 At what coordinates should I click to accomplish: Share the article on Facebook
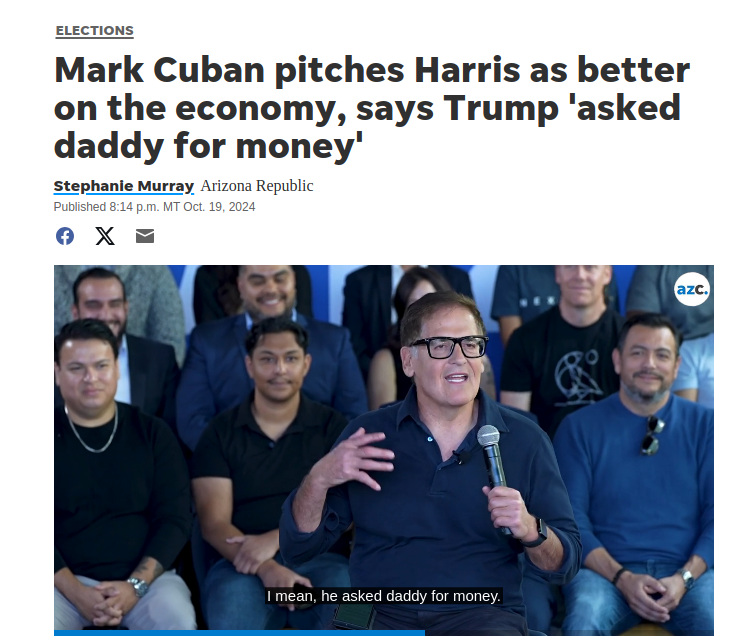[65, 236]
